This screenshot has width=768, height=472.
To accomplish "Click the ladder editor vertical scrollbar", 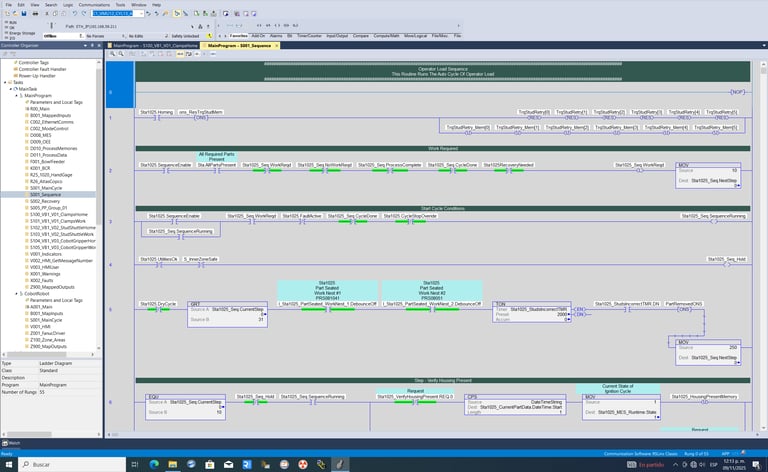I will click(763, 245).
